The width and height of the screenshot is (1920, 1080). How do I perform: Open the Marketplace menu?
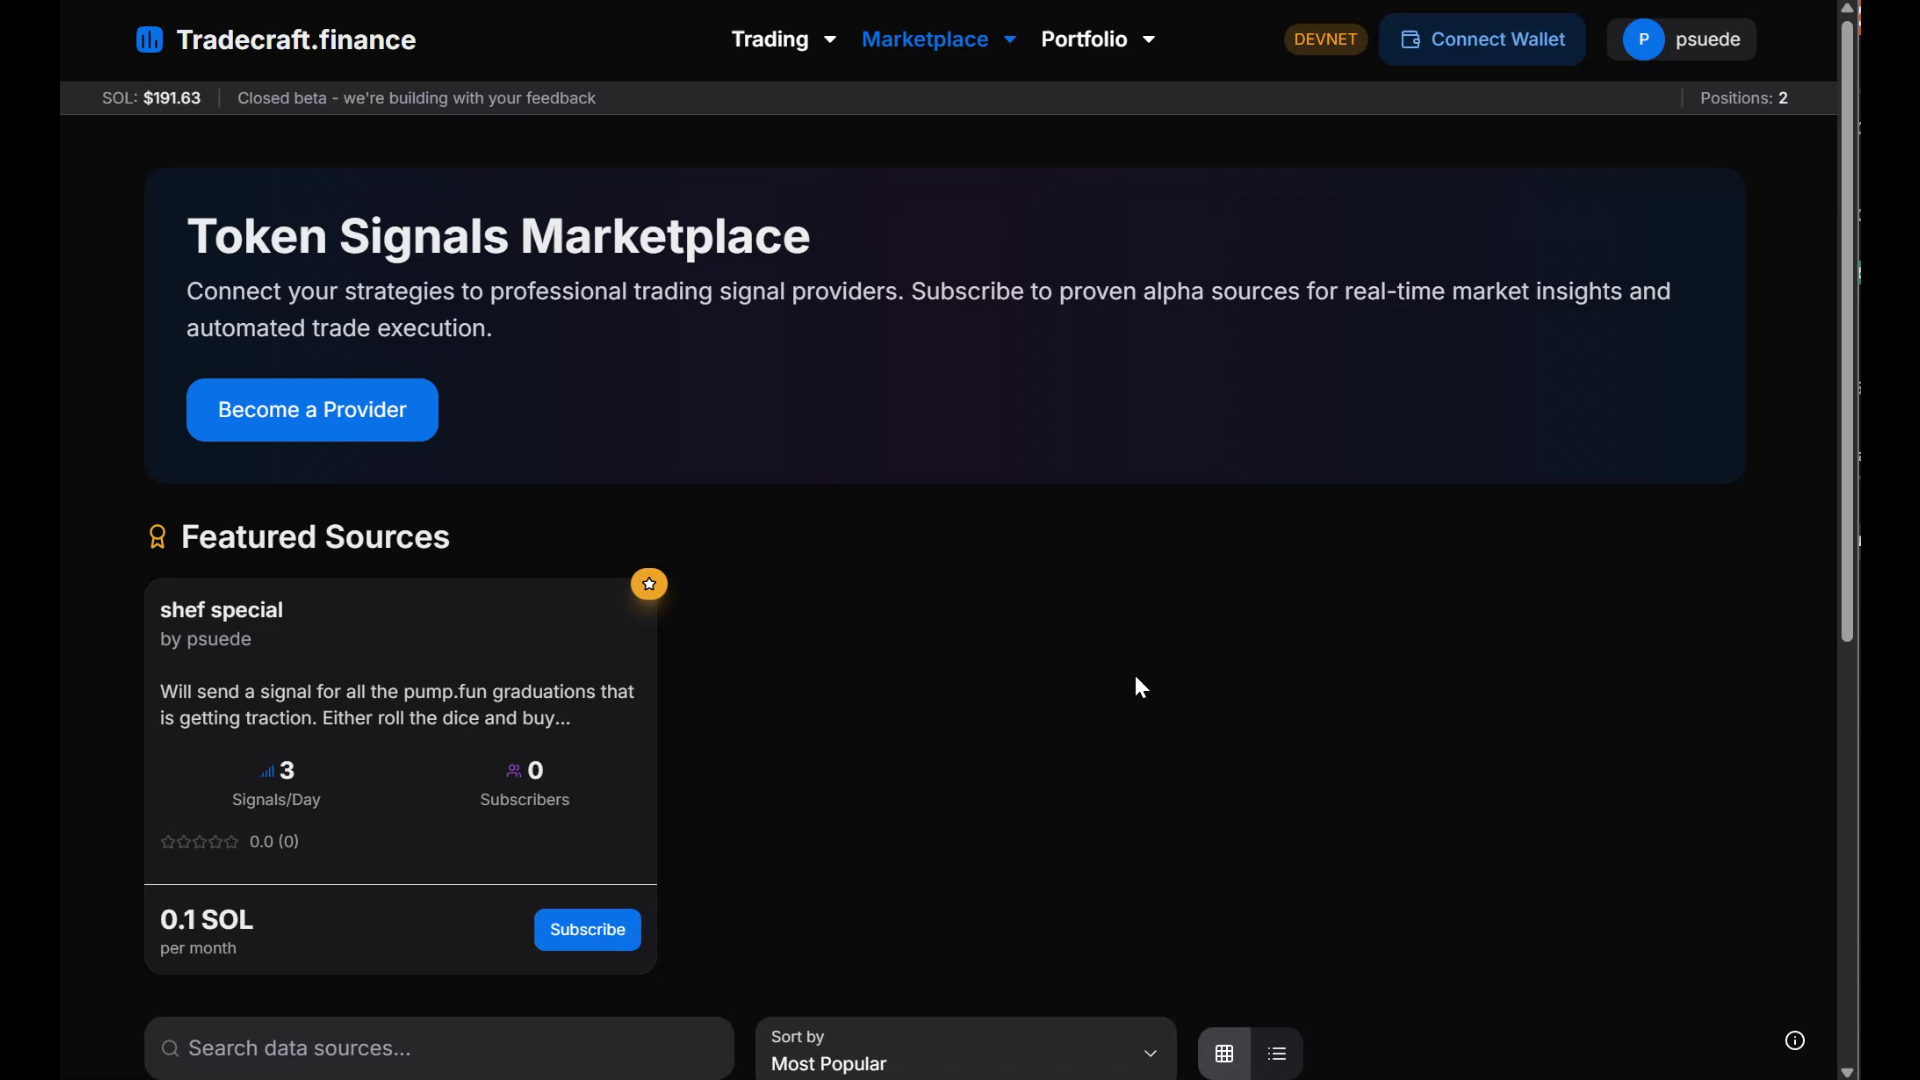tap(938, 39)
